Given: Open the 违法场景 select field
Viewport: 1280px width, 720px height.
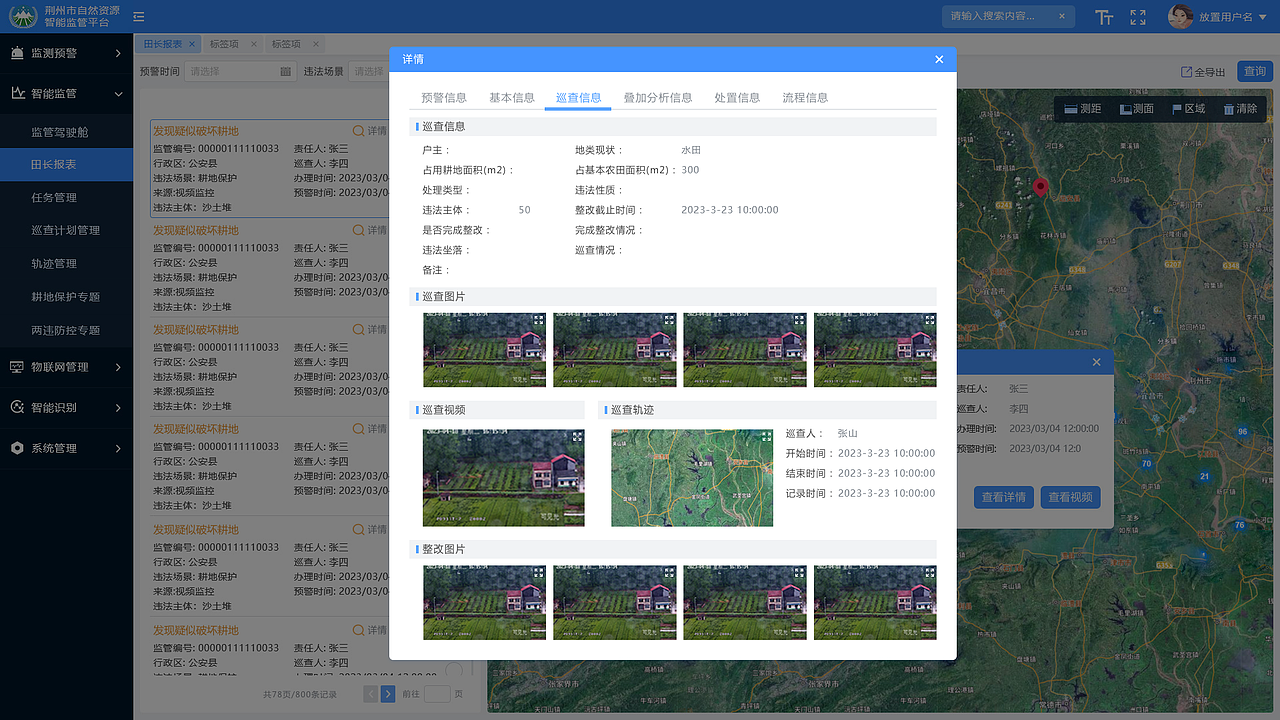Looking at the screenshot, I should (x=369, y=72).
